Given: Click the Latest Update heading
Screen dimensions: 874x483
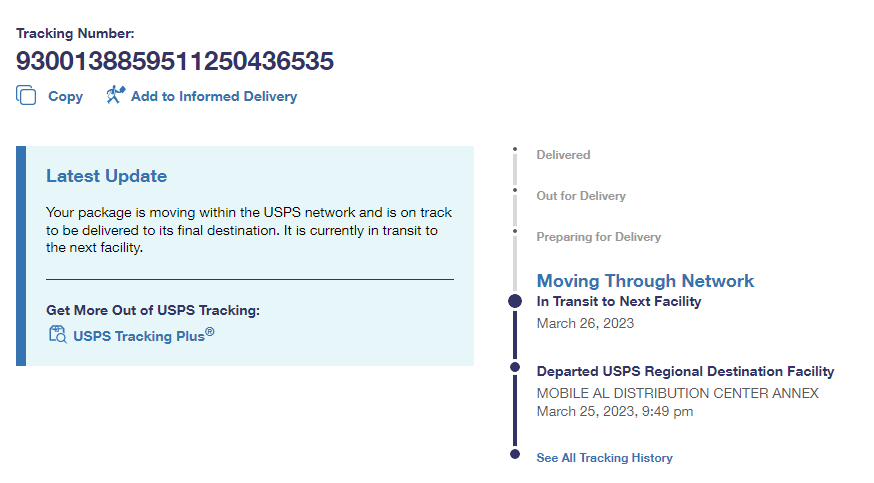Looking at the screenshot, I should pyautogui.click(x=106, y=176).
